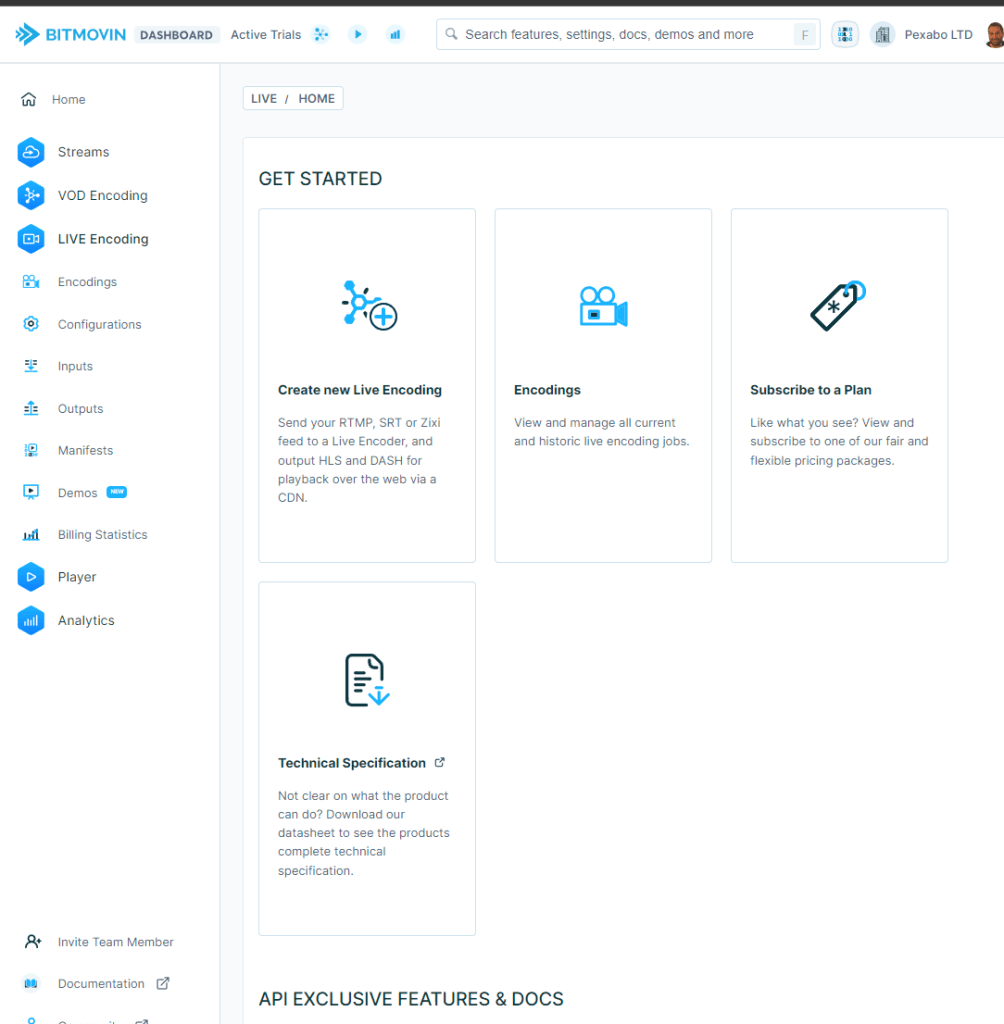
Task: Open Billing Statistics in the sidebar
Action: pos(103,535)
